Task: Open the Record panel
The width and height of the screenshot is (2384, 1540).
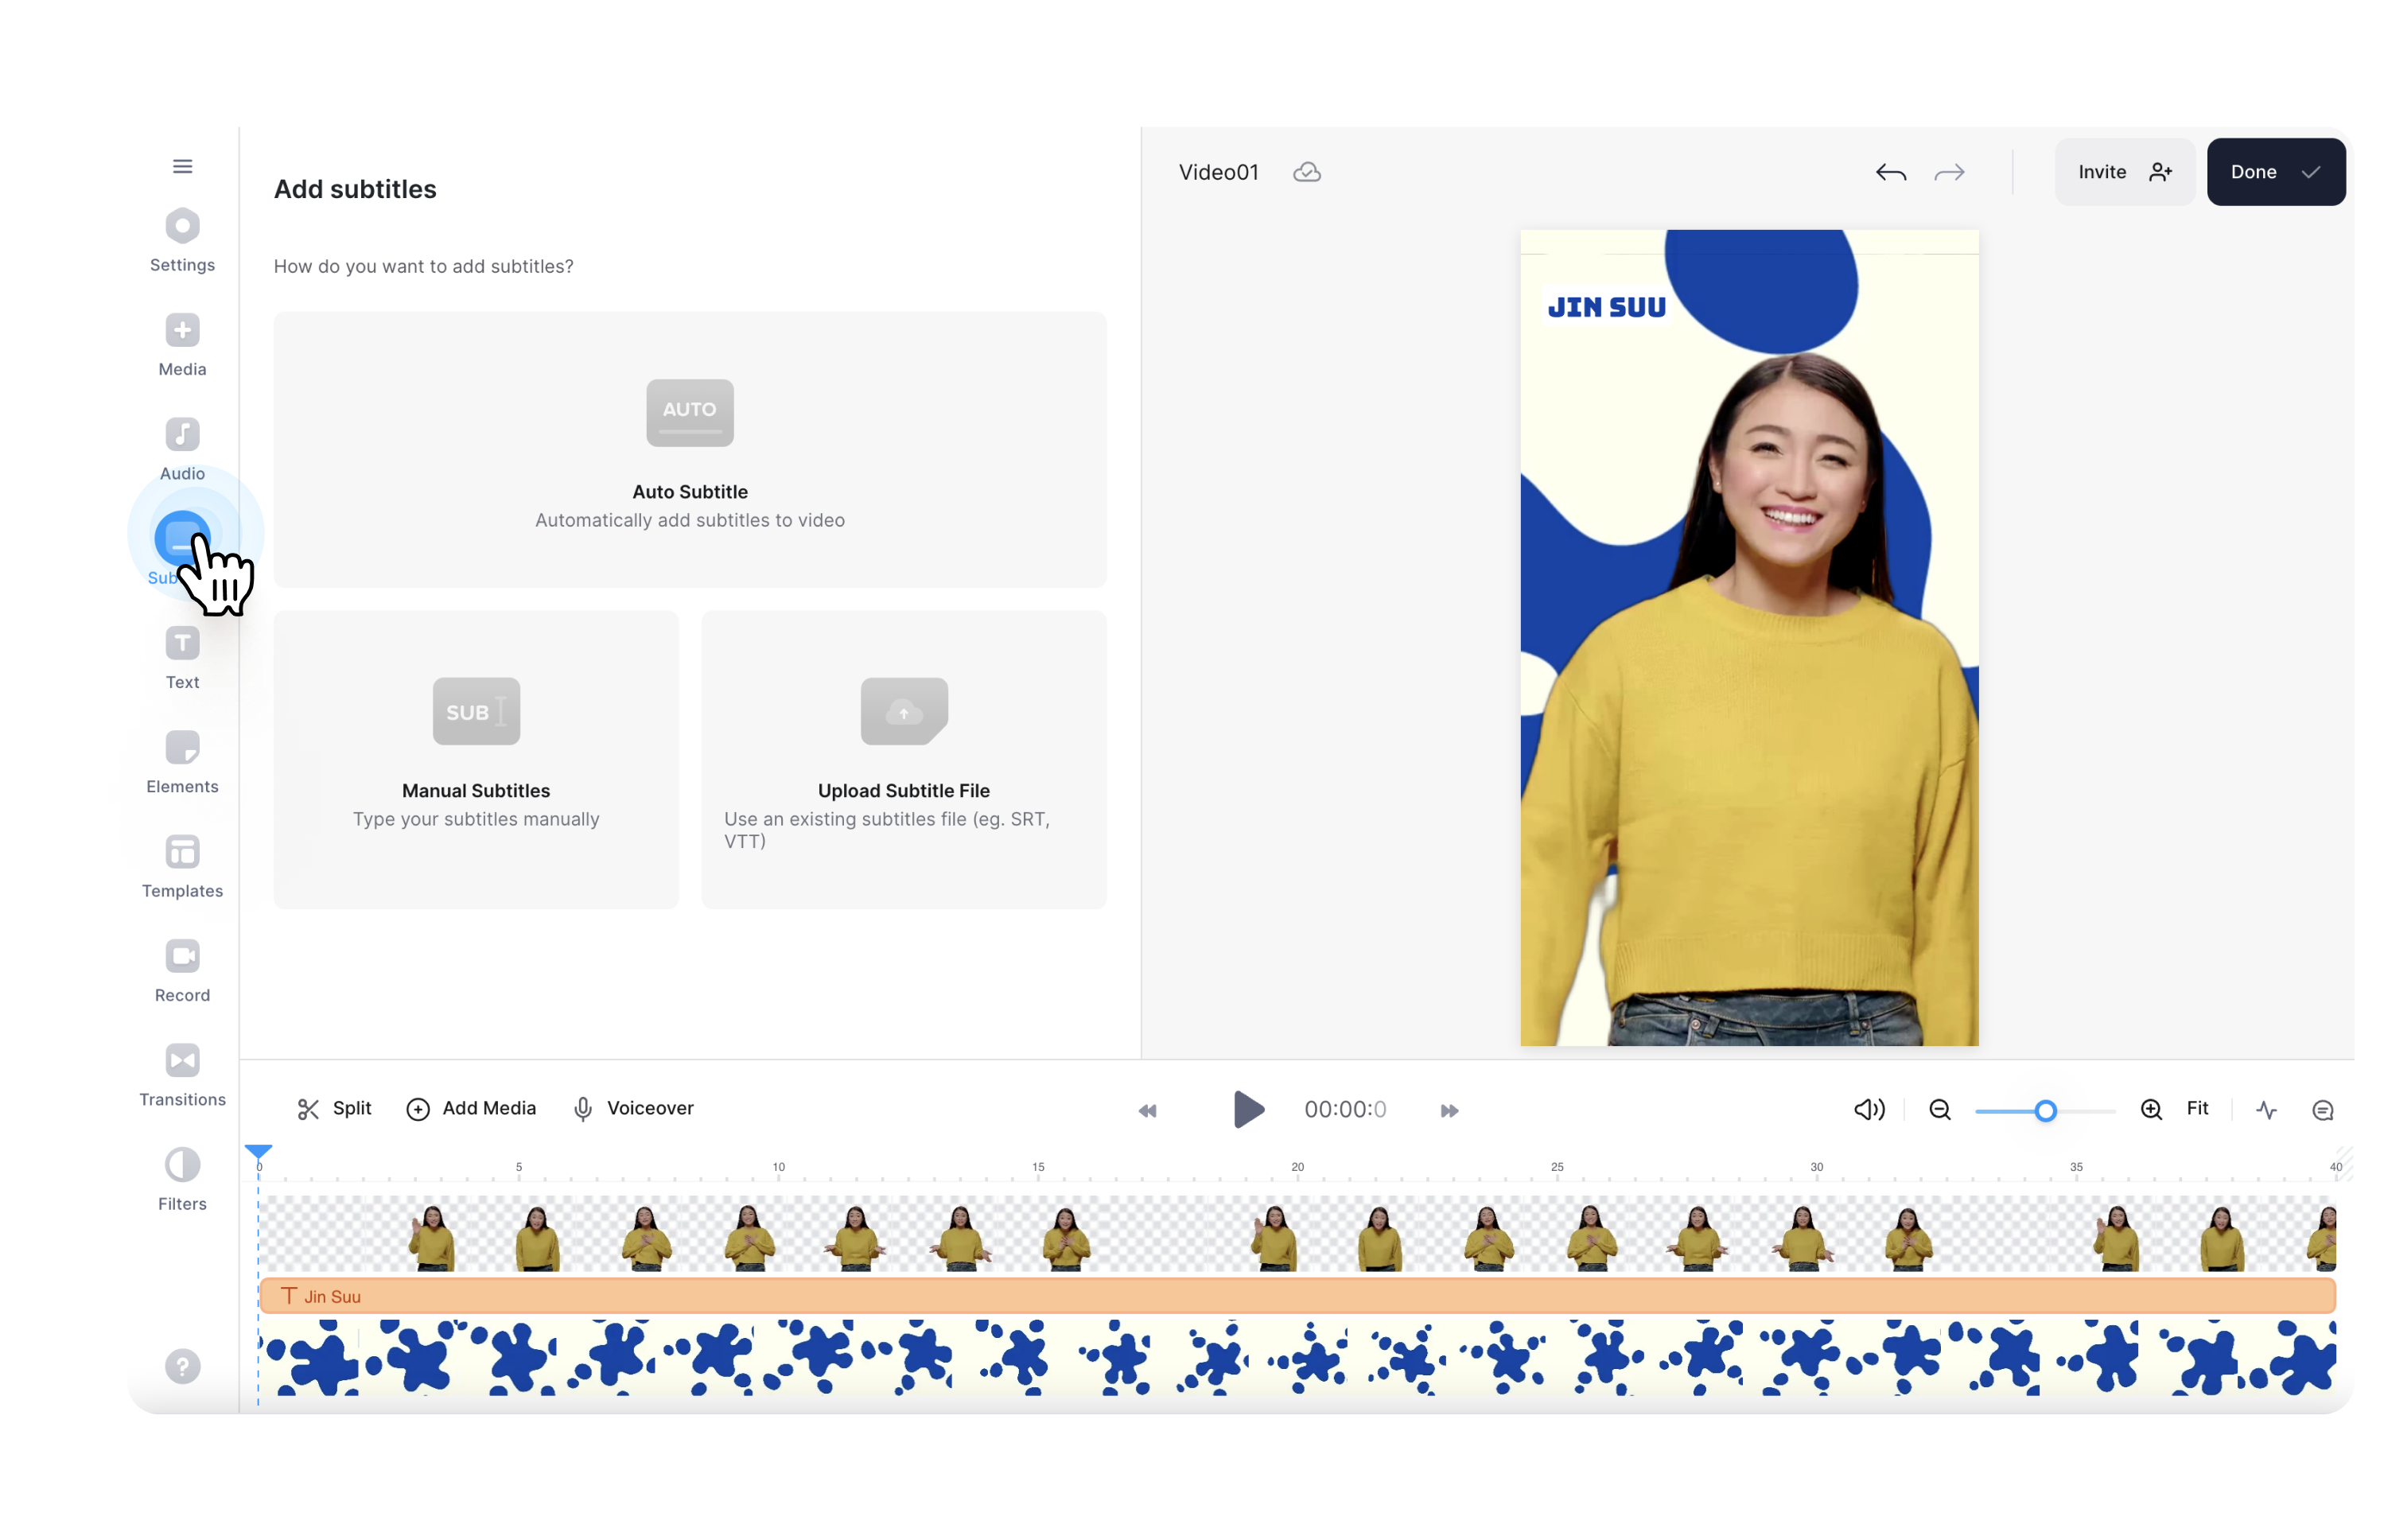Action: pos(182,970)
